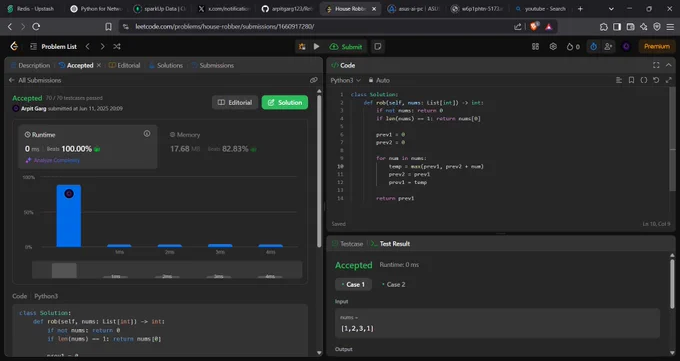Click the nums input value field
This screenshot has width=680, height=361.
pos(497,324)
